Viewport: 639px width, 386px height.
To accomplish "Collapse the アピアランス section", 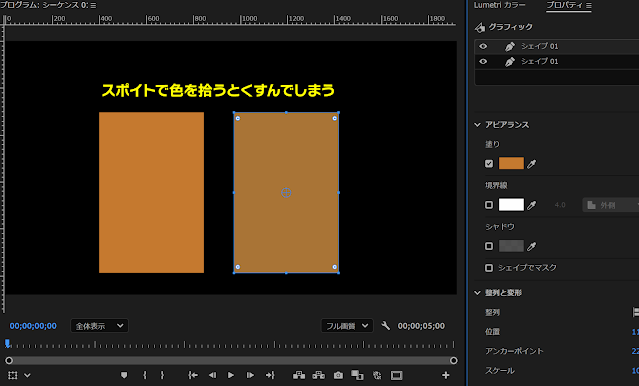I will click(478, 125).
